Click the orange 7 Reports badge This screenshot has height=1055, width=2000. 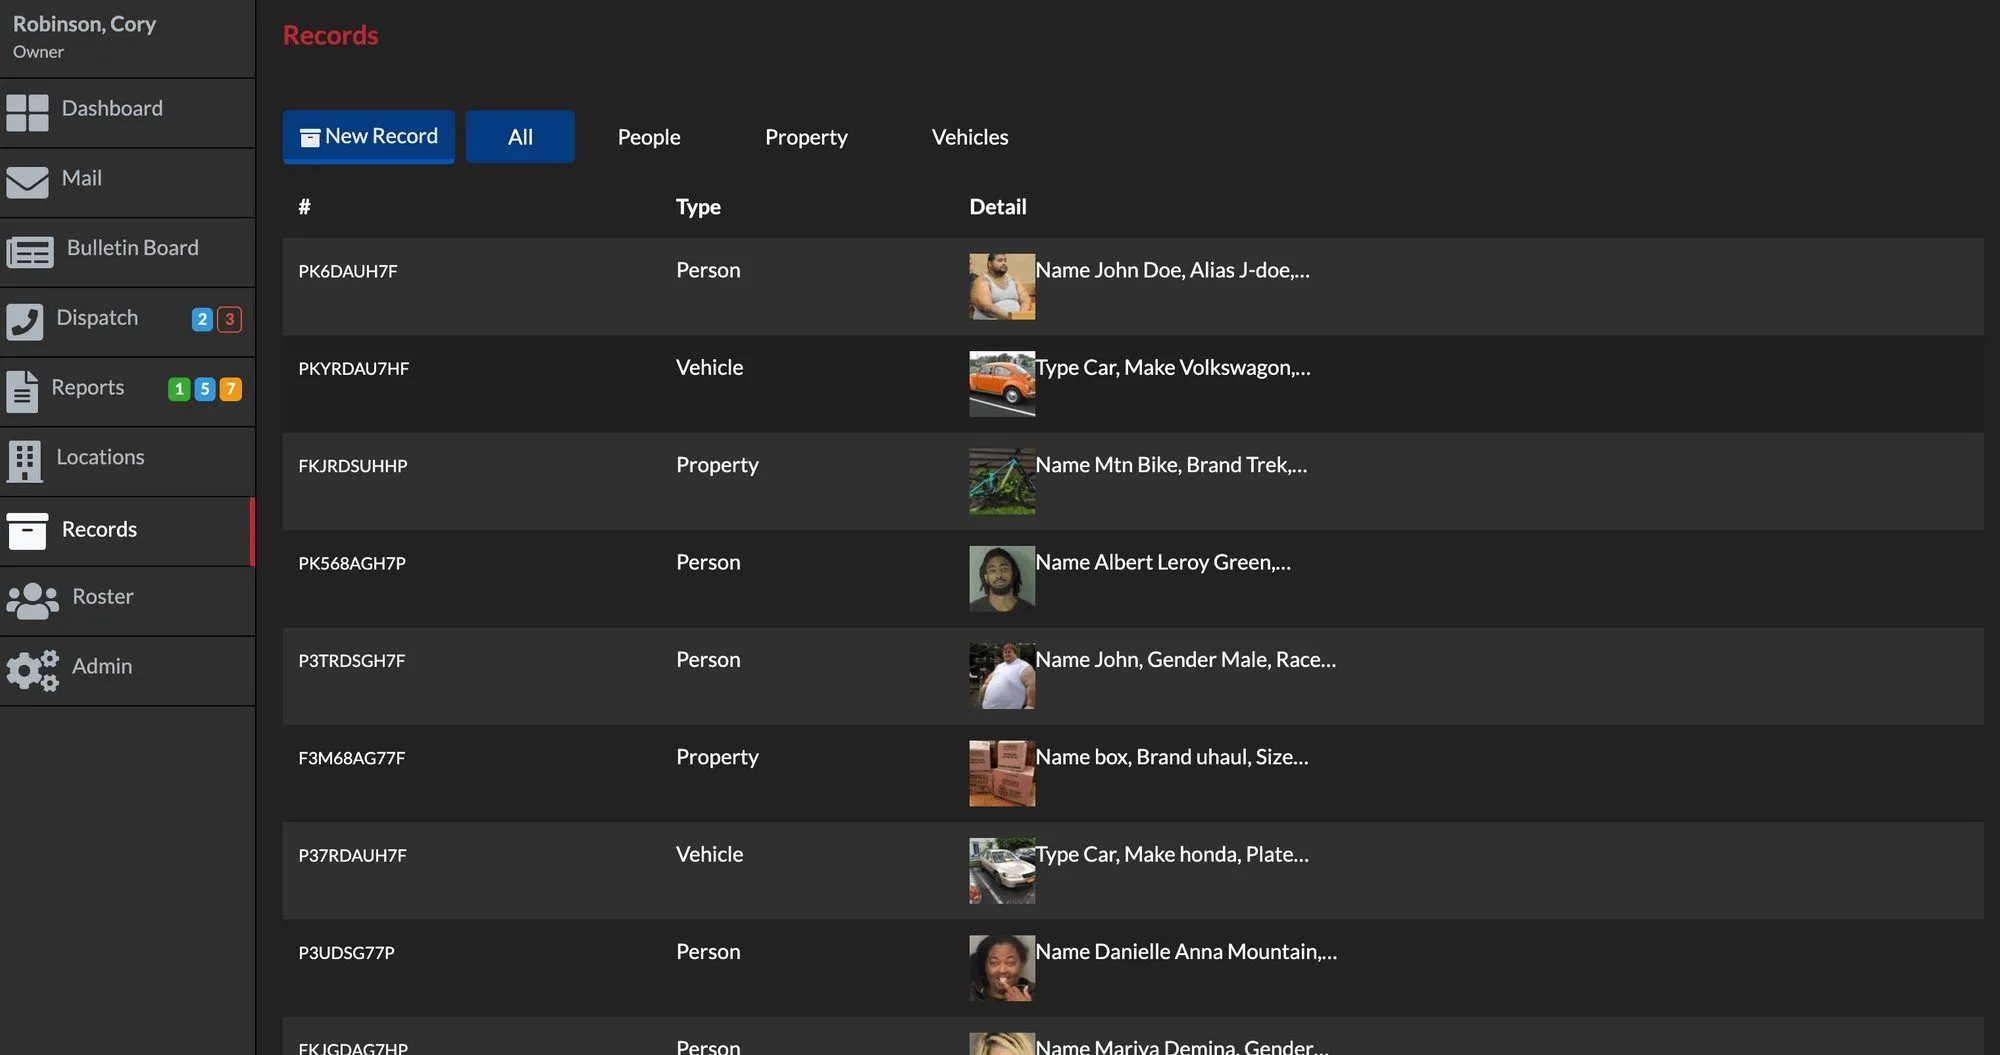tap(230, 389)
